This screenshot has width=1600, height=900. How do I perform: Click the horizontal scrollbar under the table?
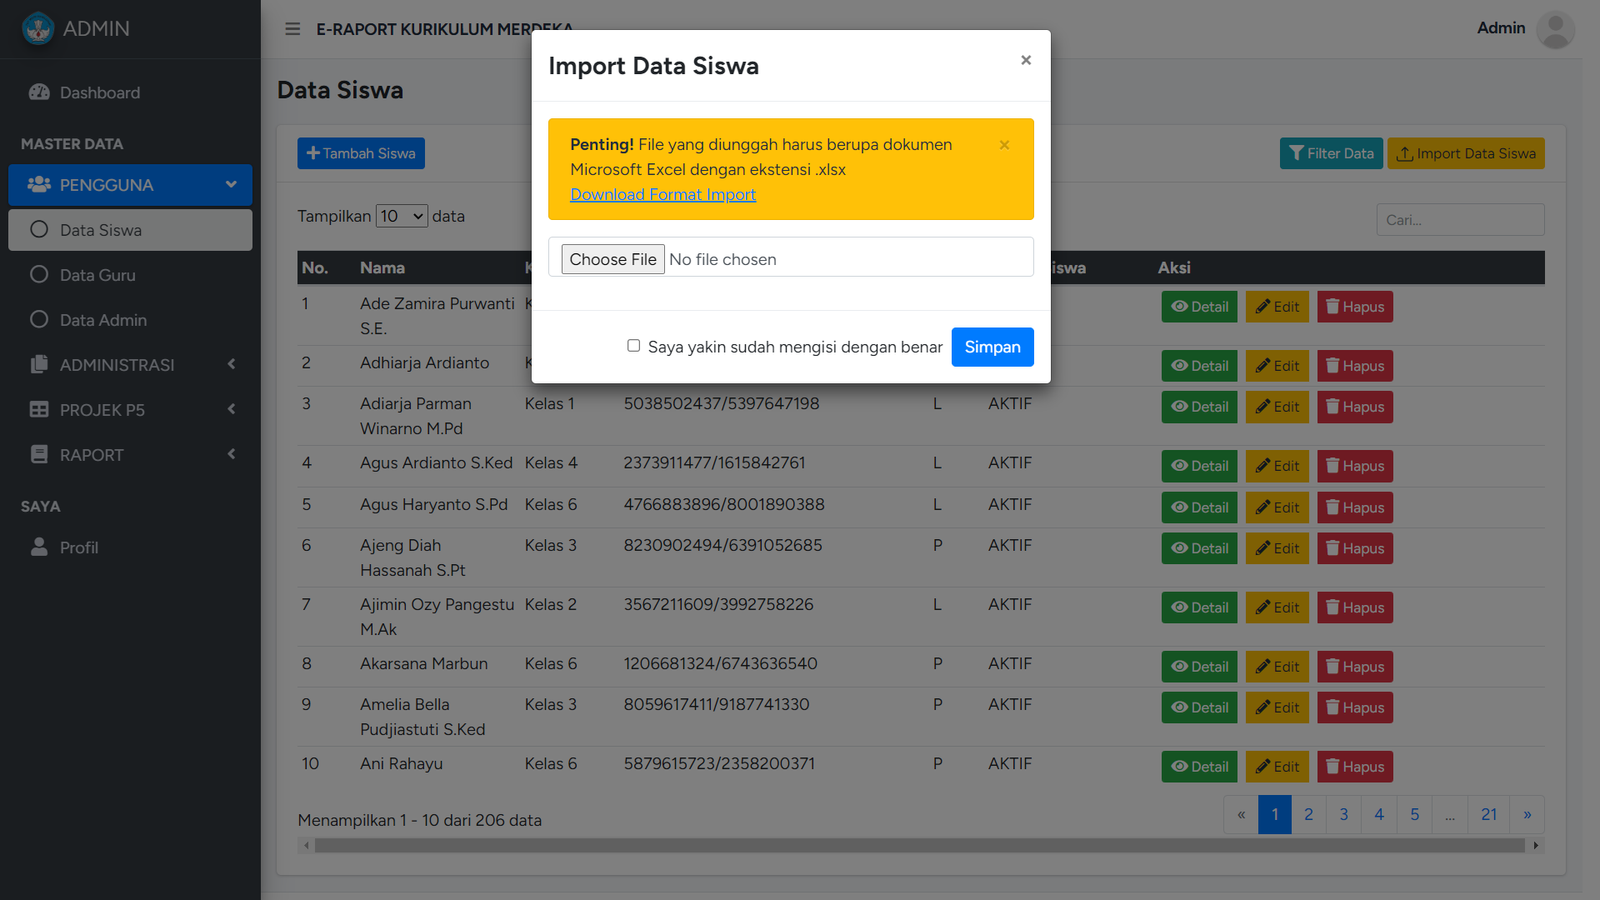pos(919,846)
